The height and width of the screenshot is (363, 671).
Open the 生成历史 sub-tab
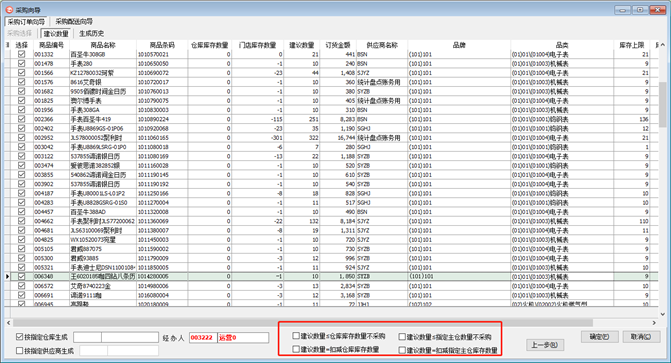pyautogui.click(x=91, y=33)
